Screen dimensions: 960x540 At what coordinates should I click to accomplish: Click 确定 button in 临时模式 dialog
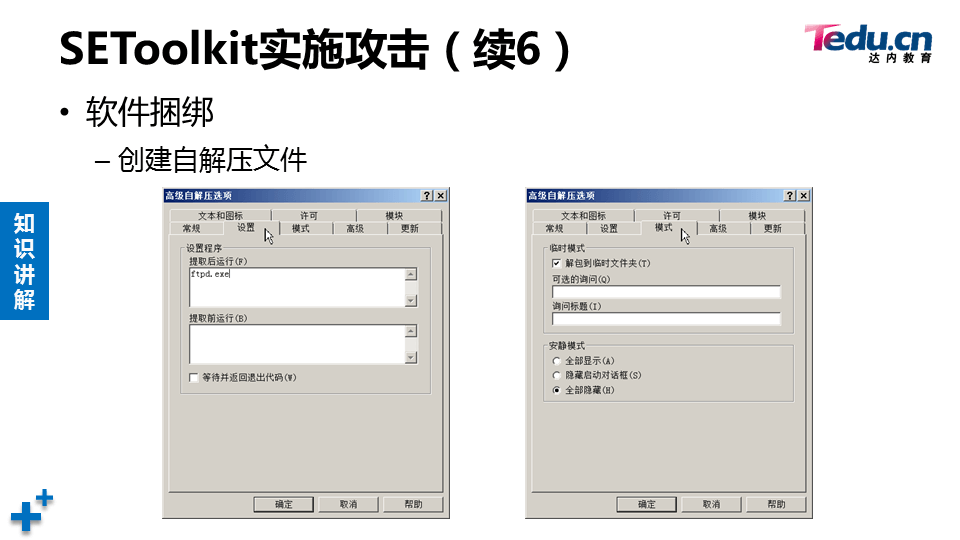(647, 504)
